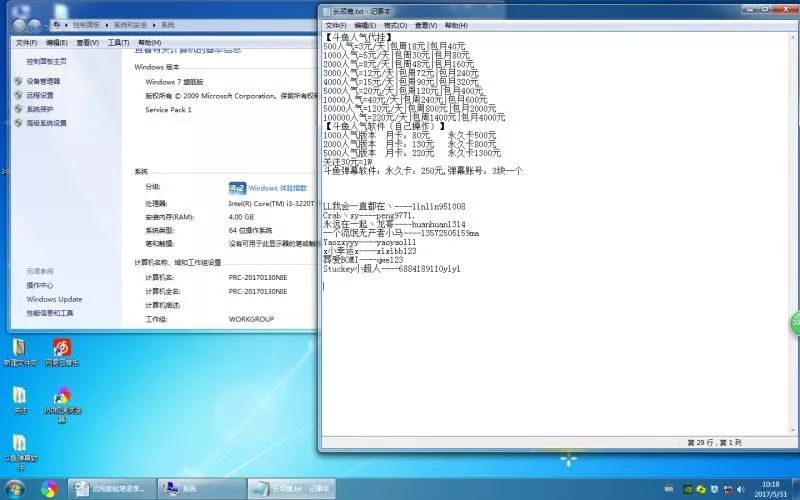Click Notepad scrollbar up arrow

[794, 37]
